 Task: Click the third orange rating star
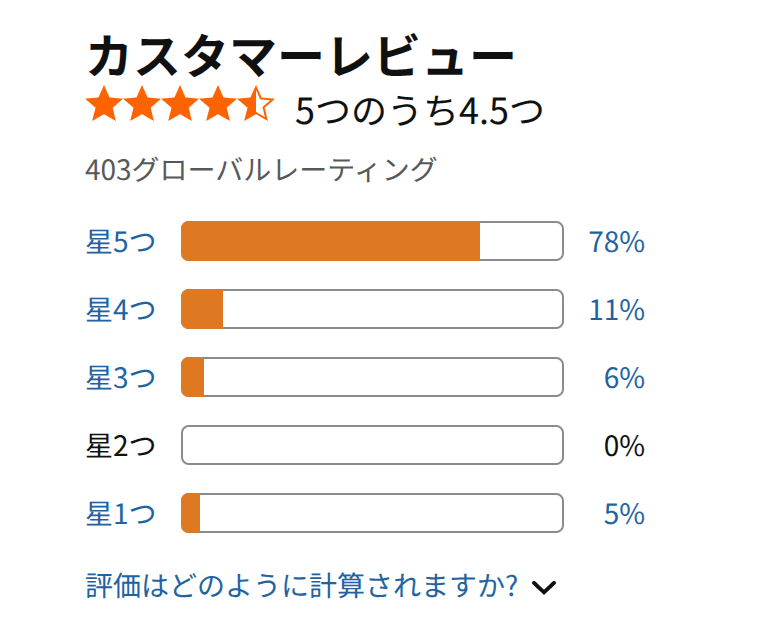pos(180,104)
